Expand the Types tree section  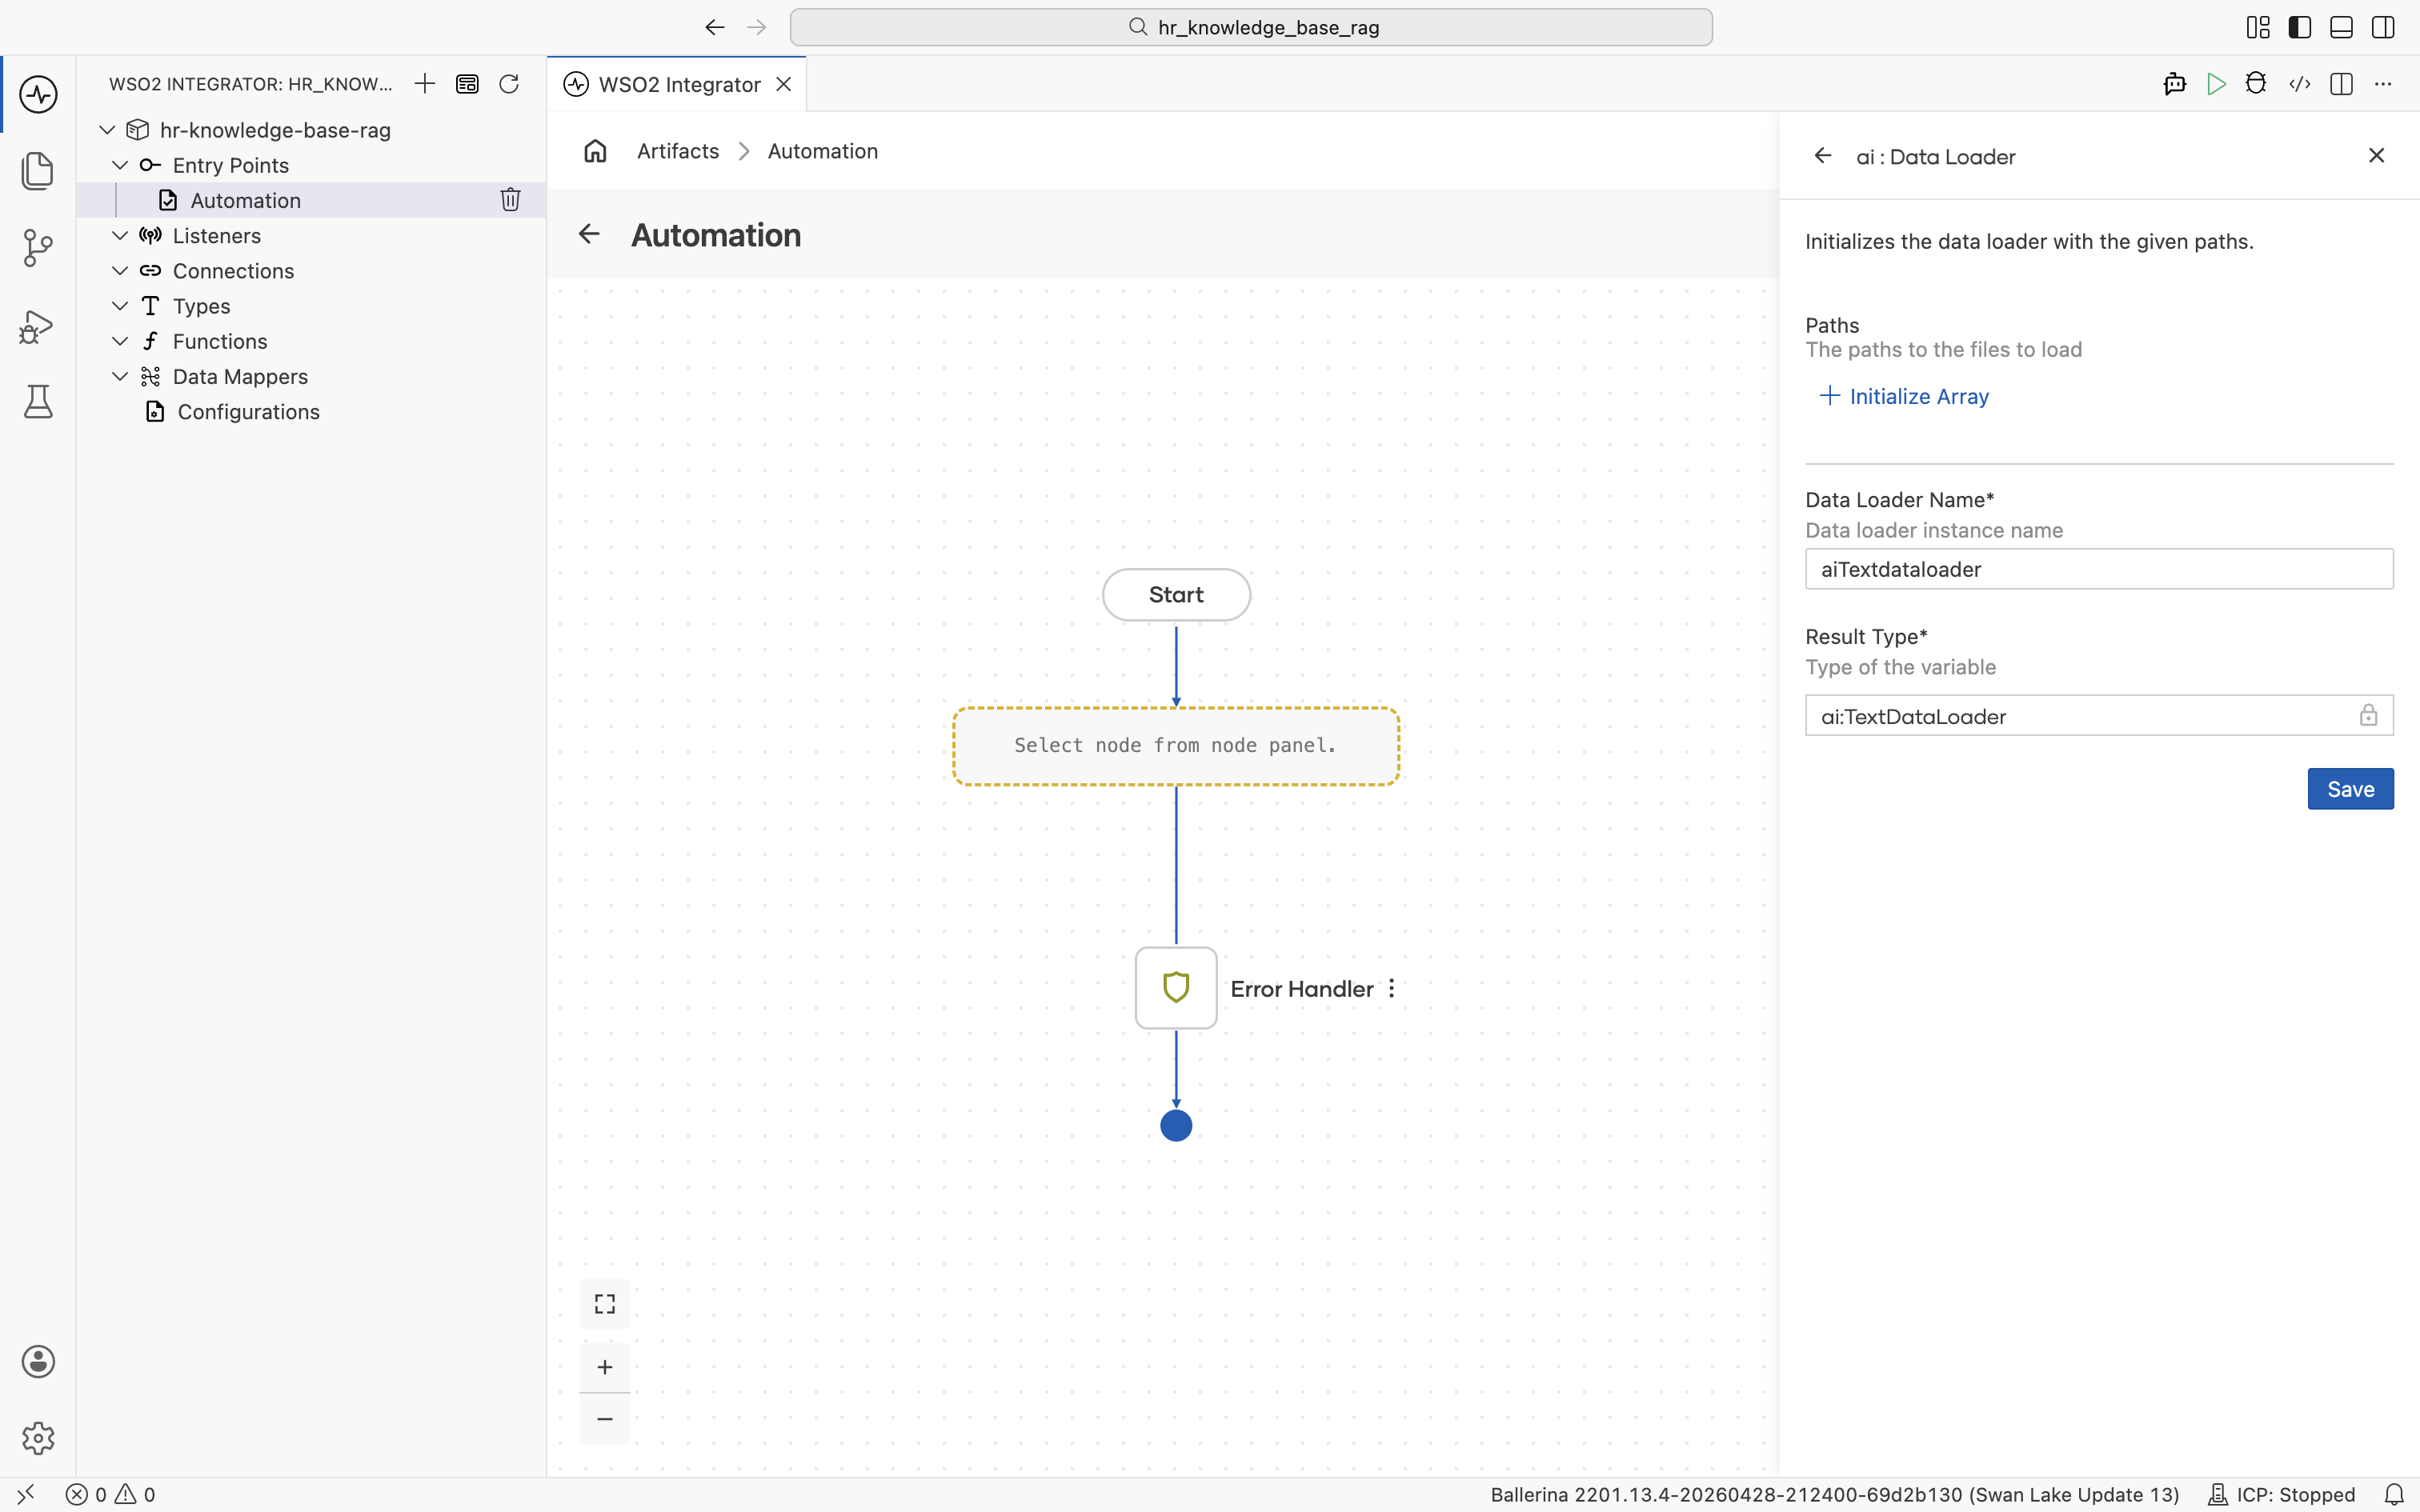[x=120, y=305]
